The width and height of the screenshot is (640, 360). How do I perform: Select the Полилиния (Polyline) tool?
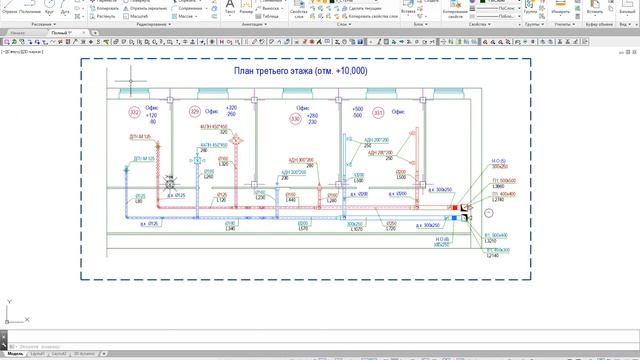tap(30, 7)
